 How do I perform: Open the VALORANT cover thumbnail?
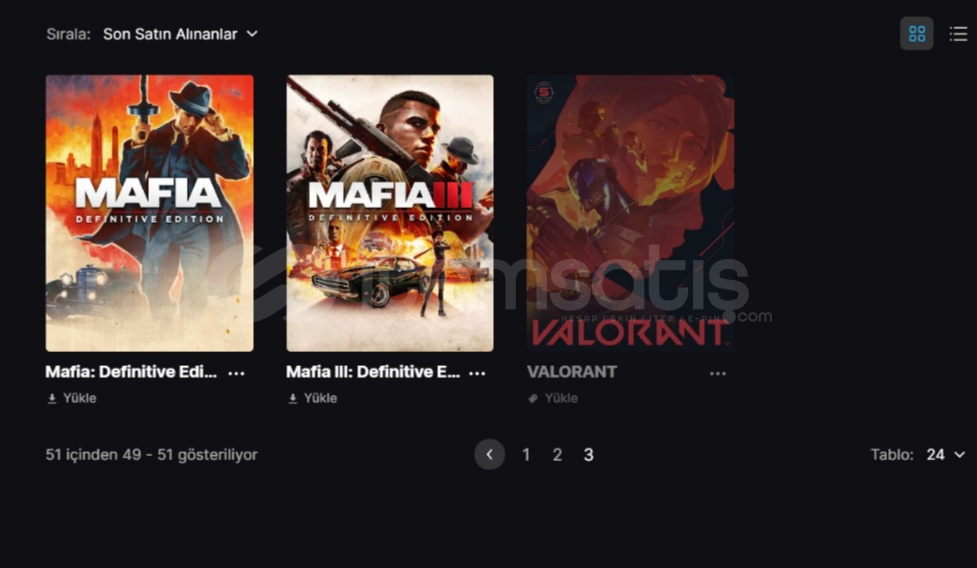[631, 213]
